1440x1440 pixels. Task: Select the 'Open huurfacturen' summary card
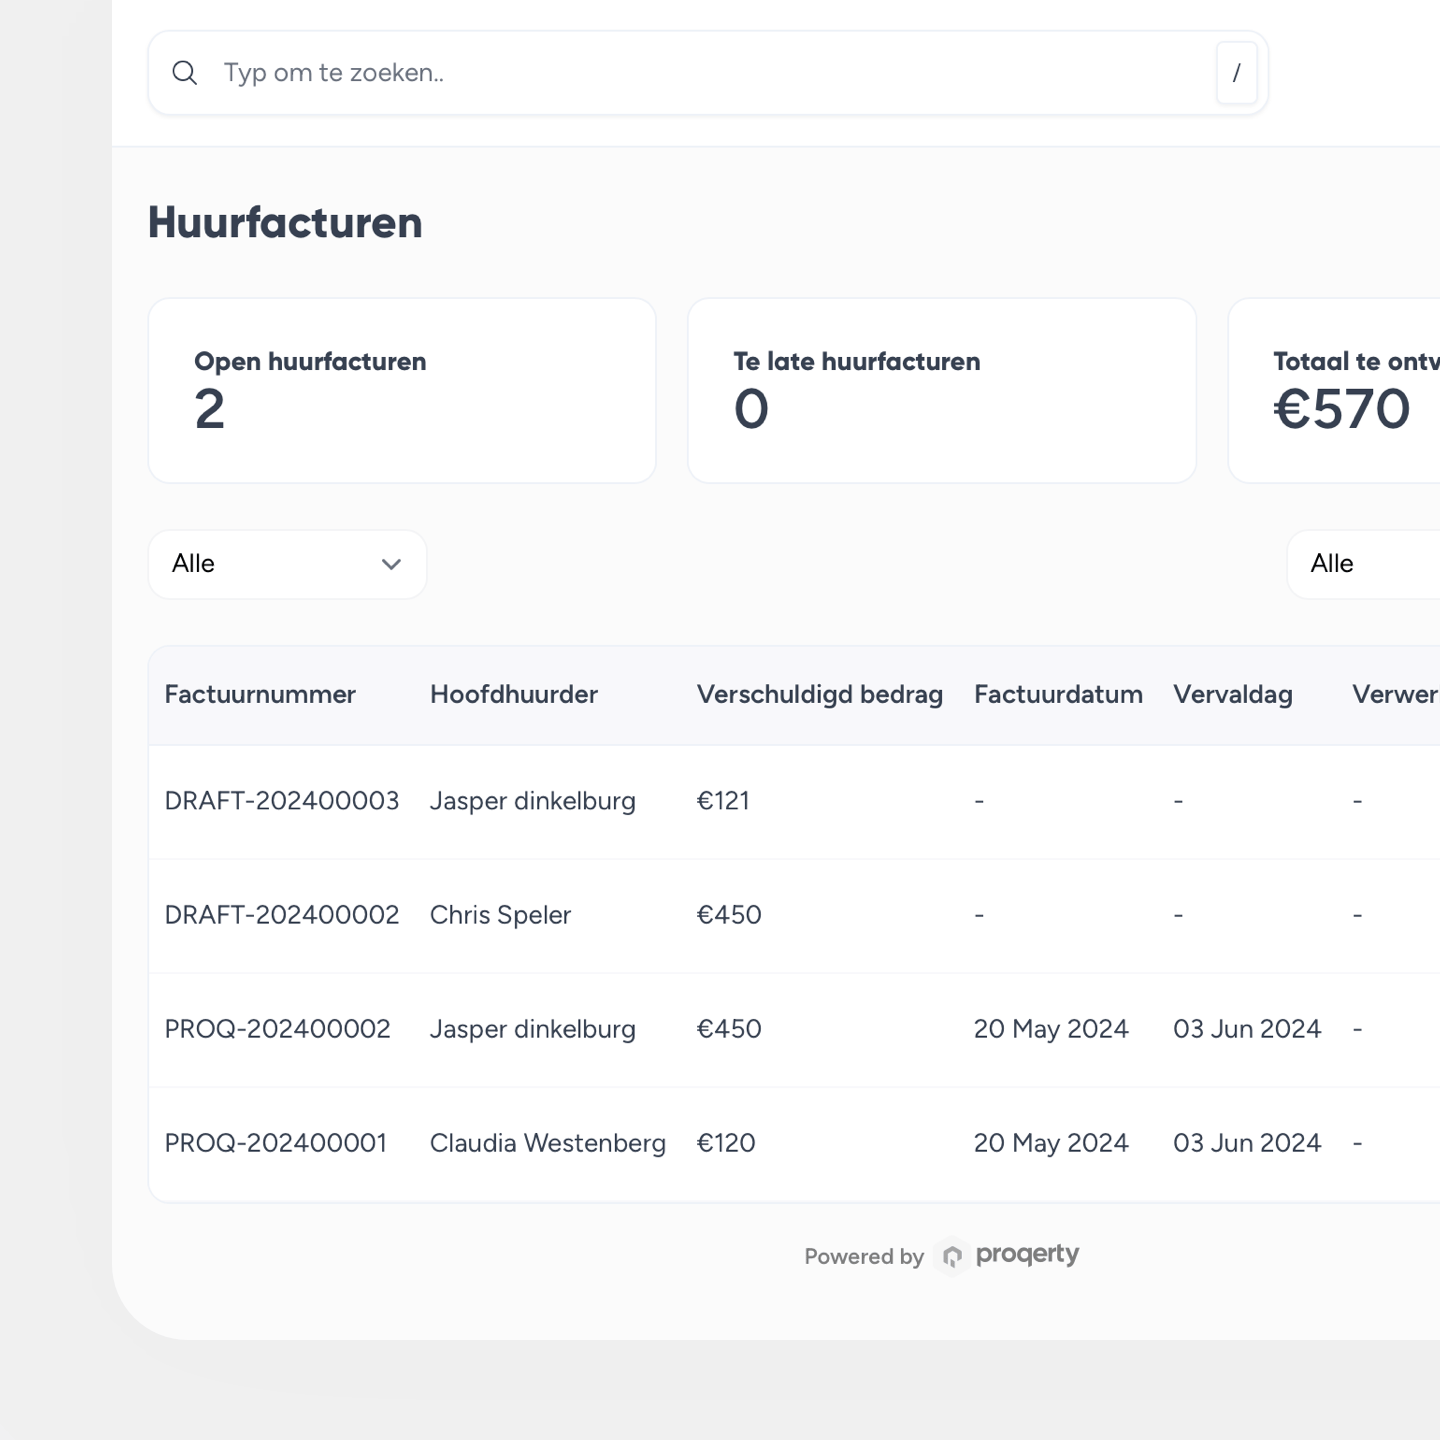(402, 391)
